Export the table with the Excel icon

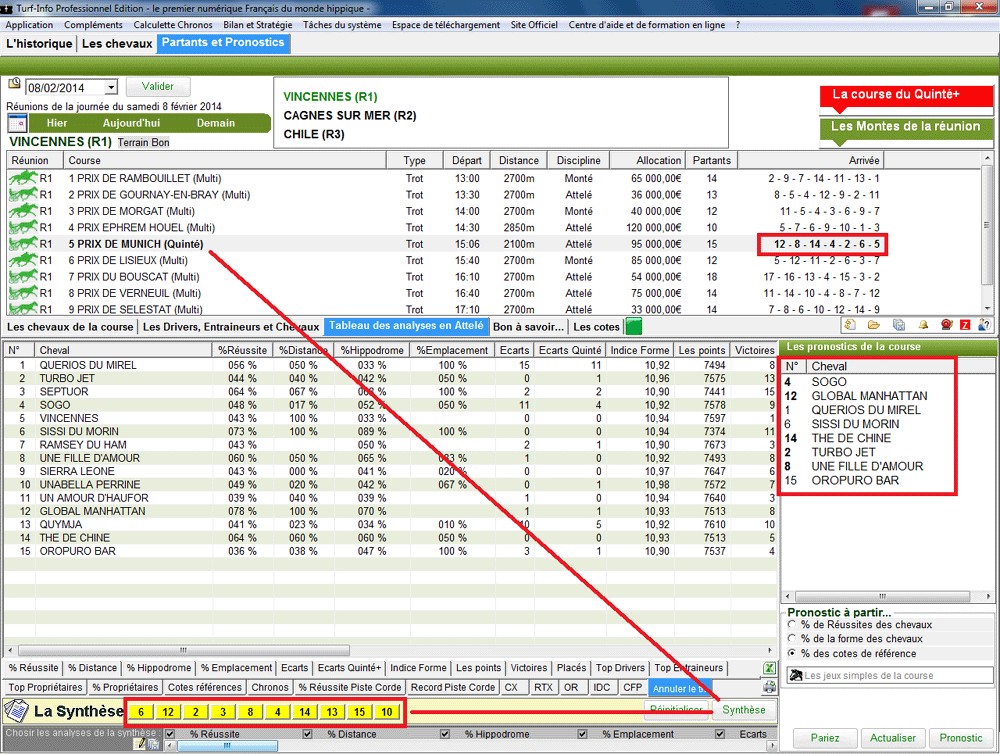[770, 668]
